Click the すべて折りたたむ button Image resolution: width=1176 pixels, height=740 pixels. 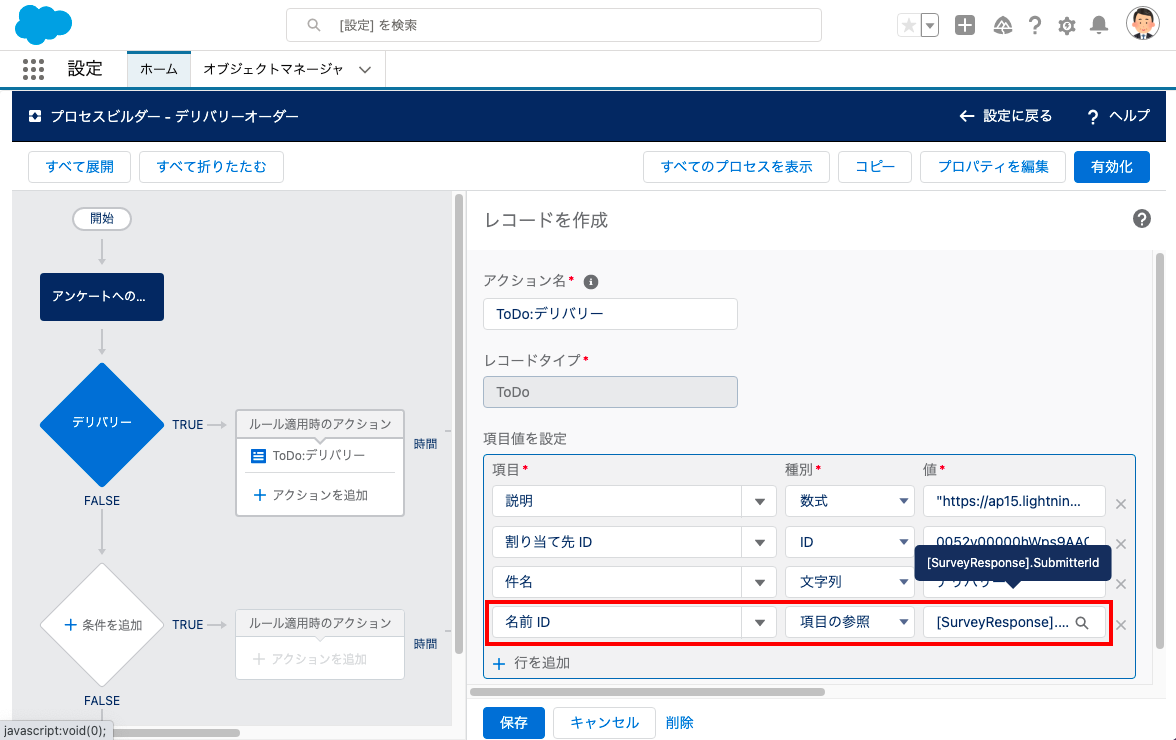point(212,166)
